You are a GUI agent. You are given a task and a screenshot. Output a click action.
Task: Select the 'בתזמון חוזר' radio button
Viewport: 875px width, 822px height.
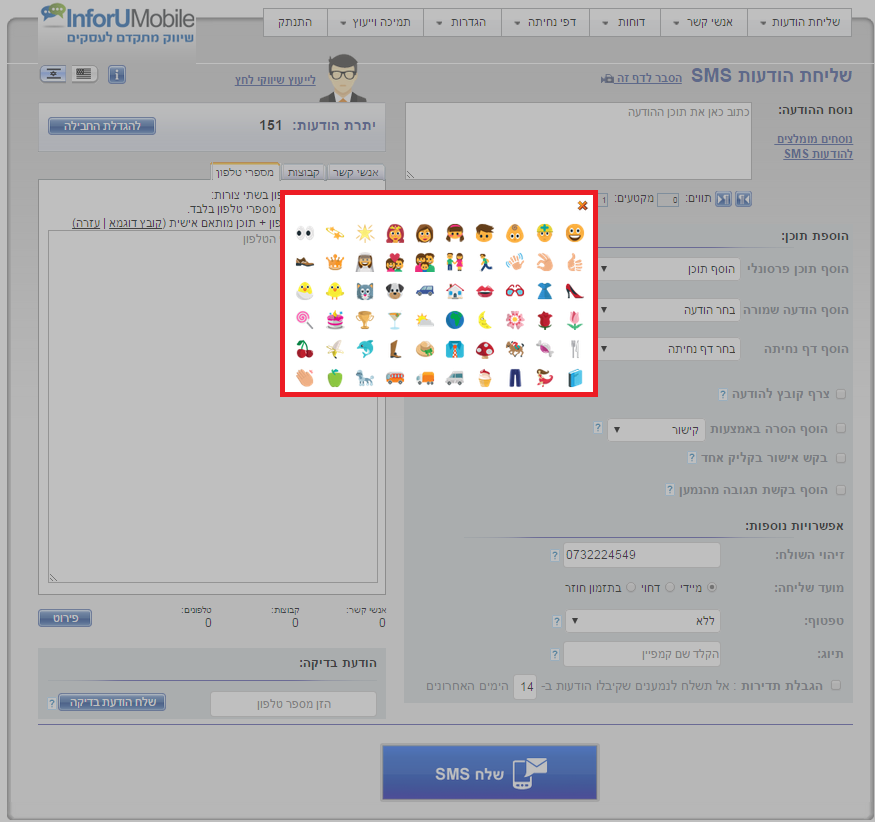point(631,587)
